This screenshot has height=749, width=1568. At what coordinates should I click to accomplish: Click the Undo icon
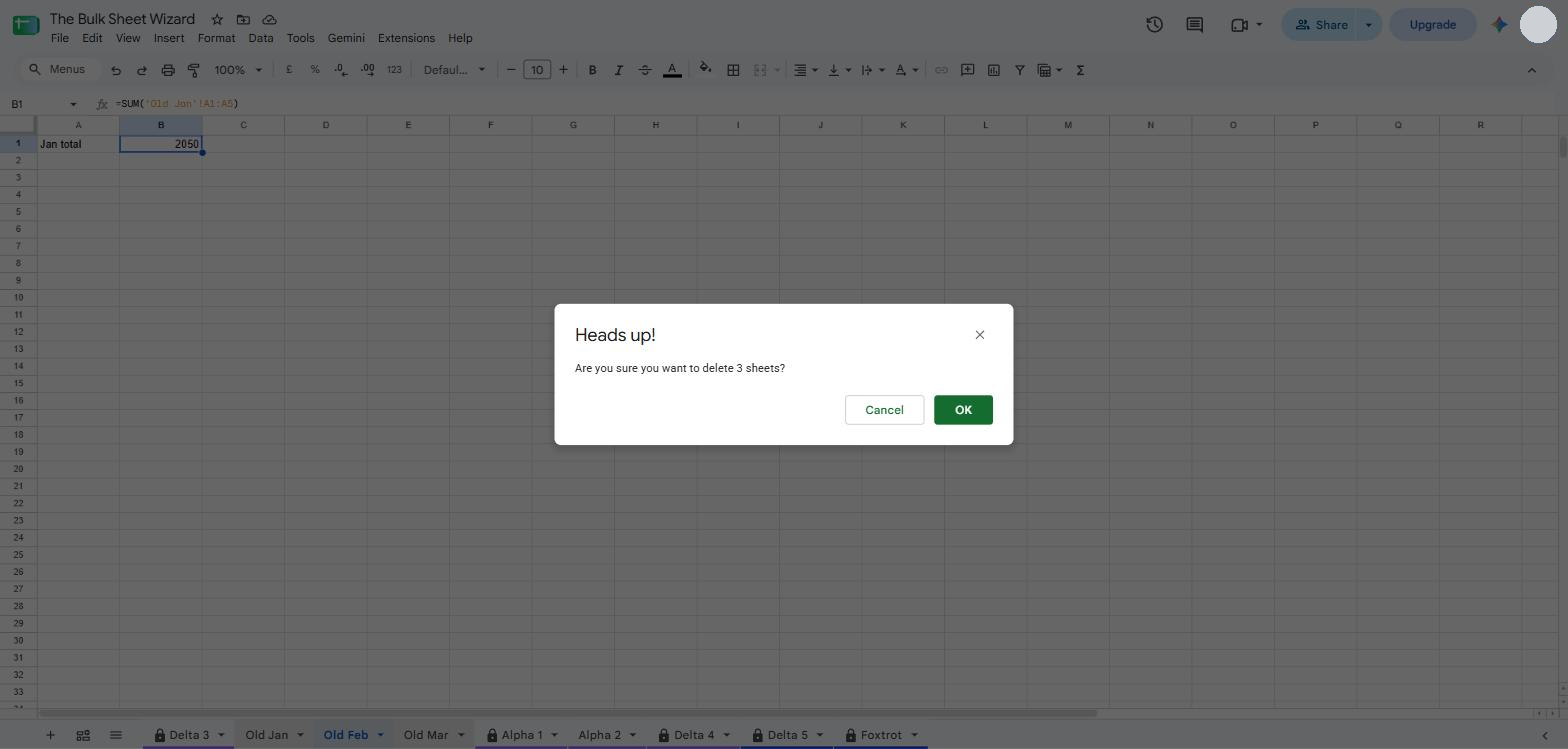click(x=116, y=70)
